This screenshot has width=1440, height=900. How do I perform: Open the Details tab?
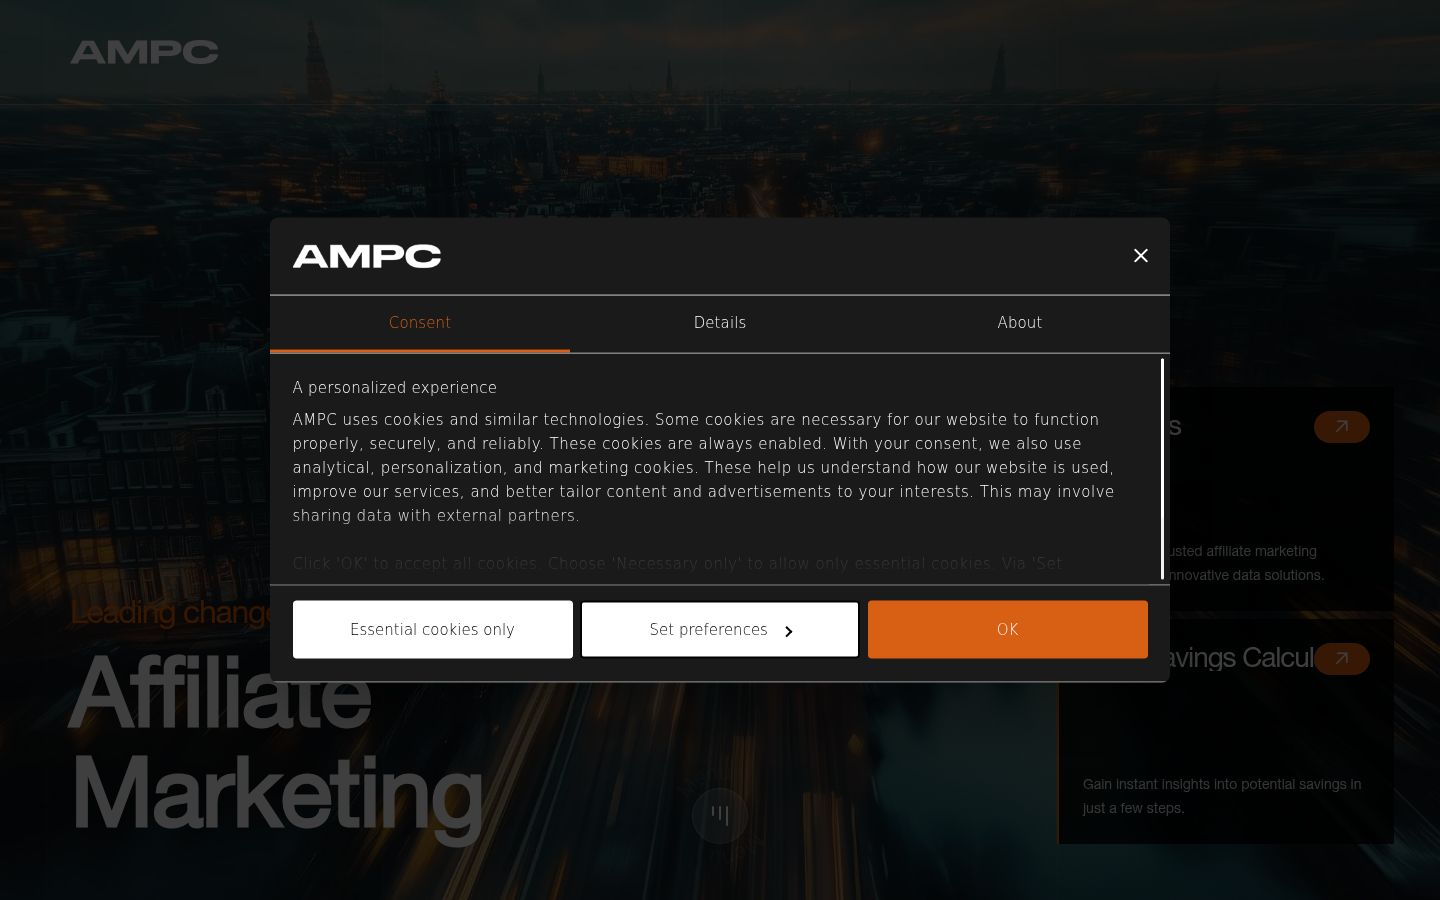point(720,323)
